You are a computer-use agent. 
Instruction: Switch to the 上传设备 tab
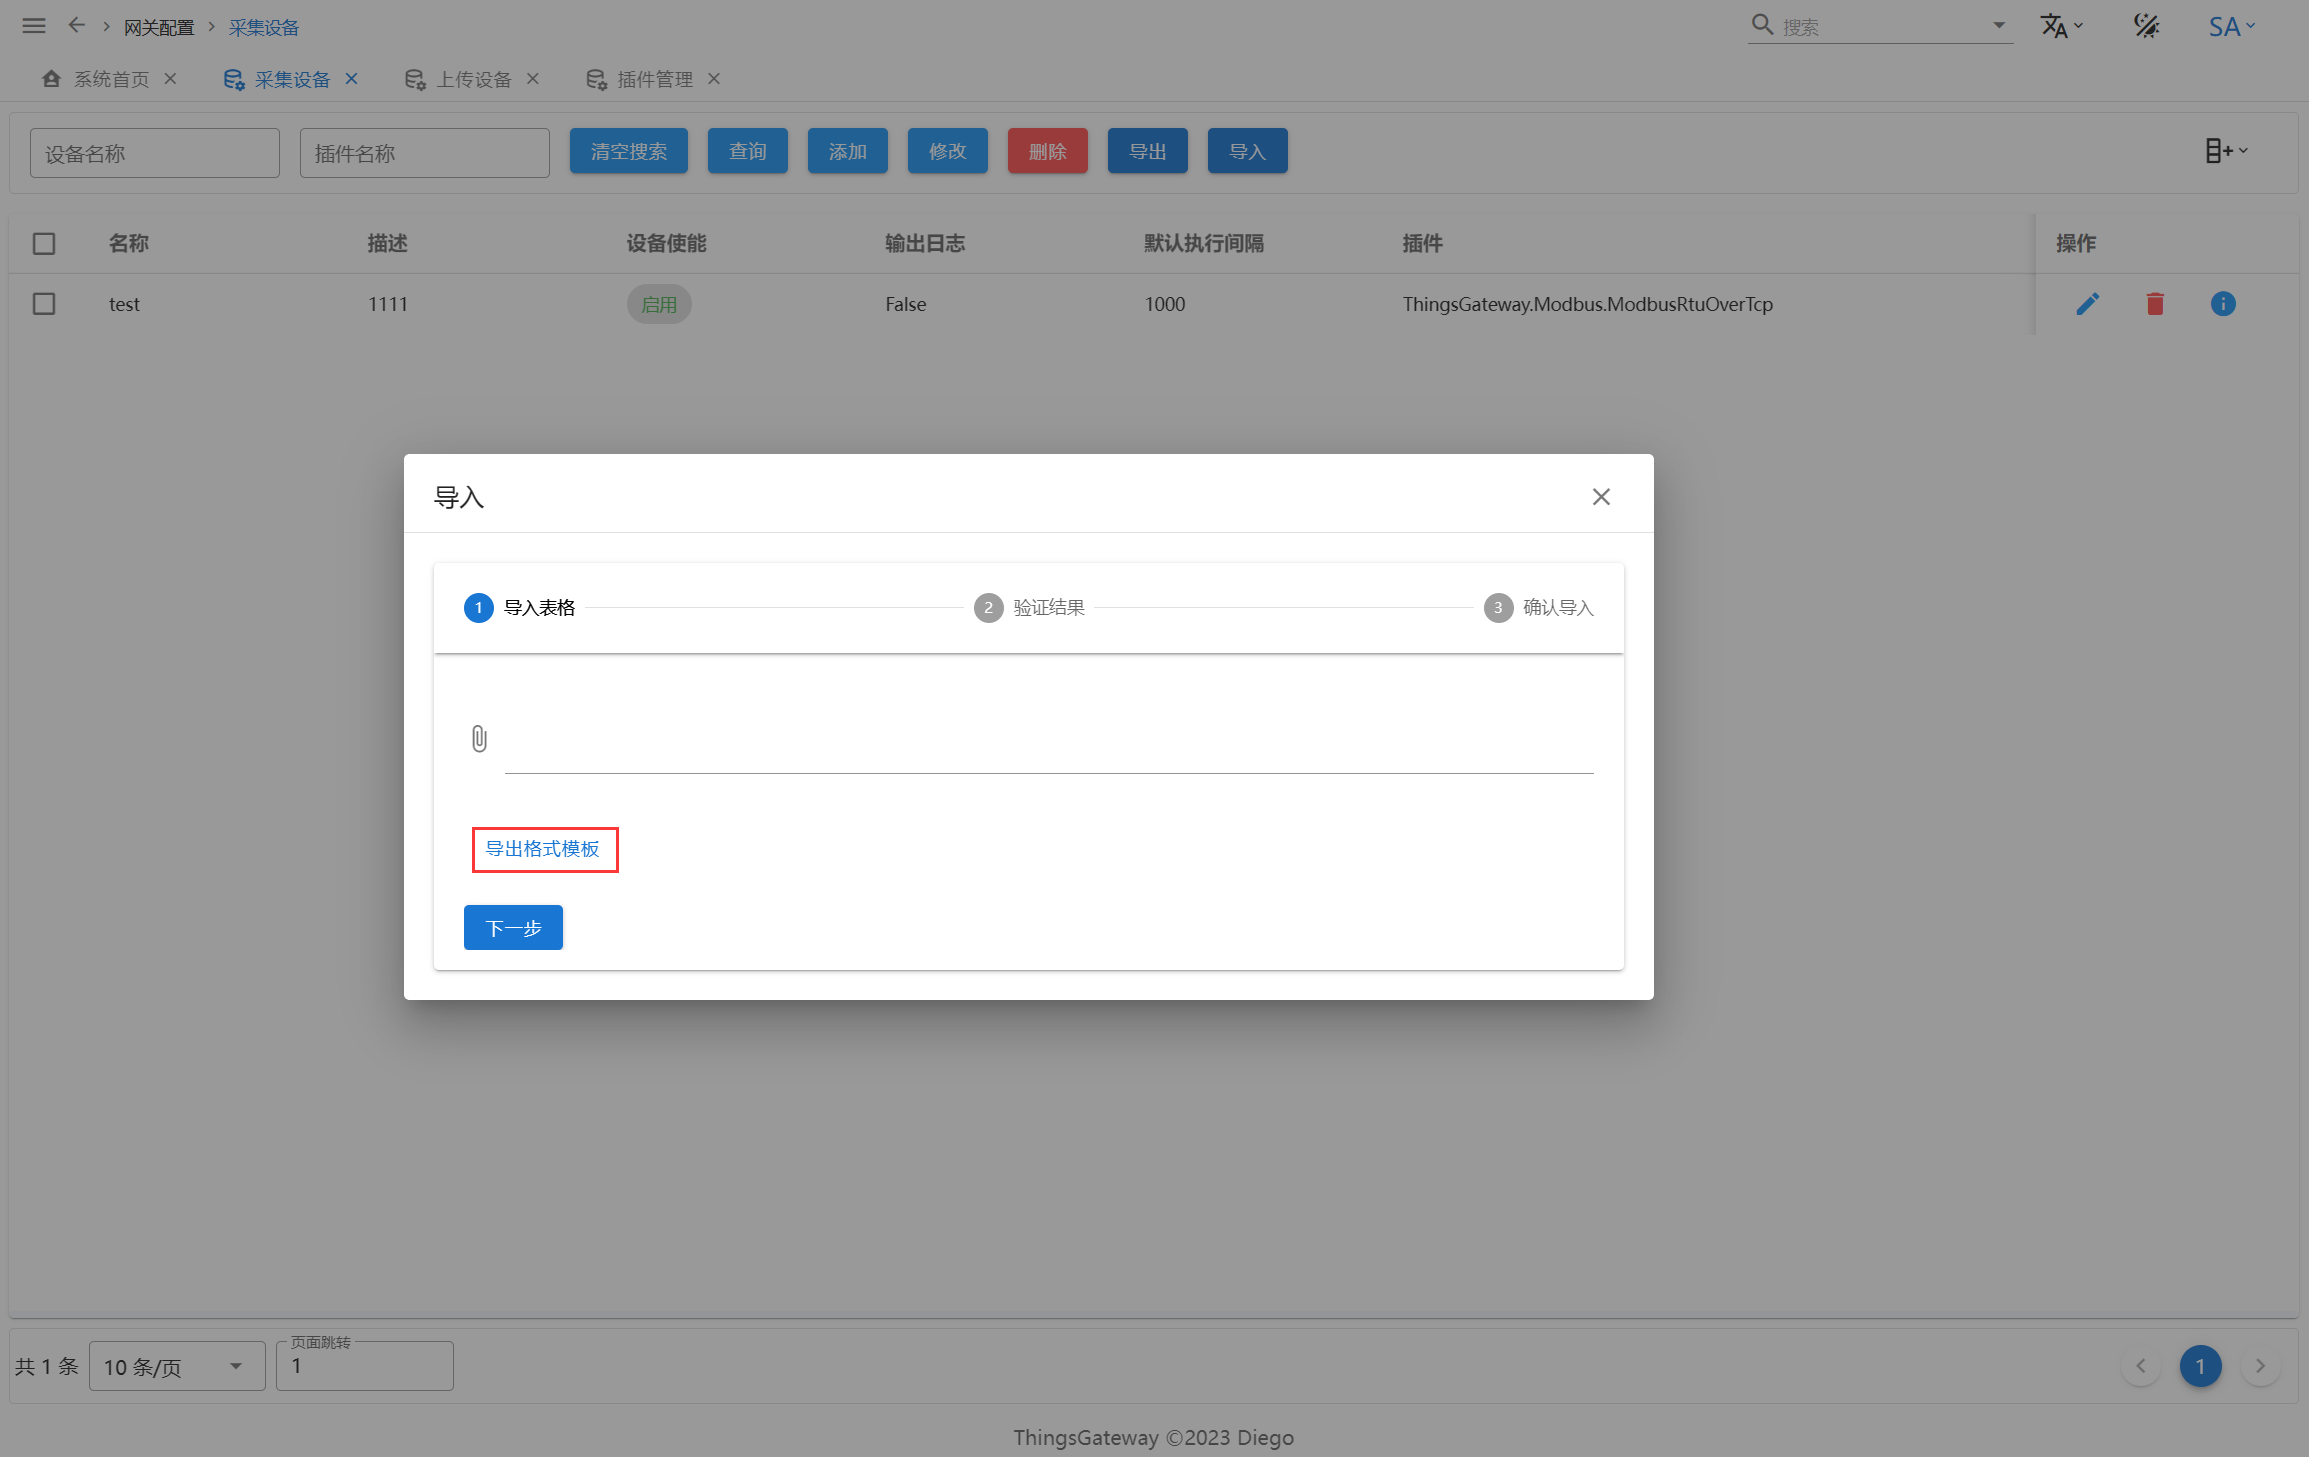coord(472,79)
